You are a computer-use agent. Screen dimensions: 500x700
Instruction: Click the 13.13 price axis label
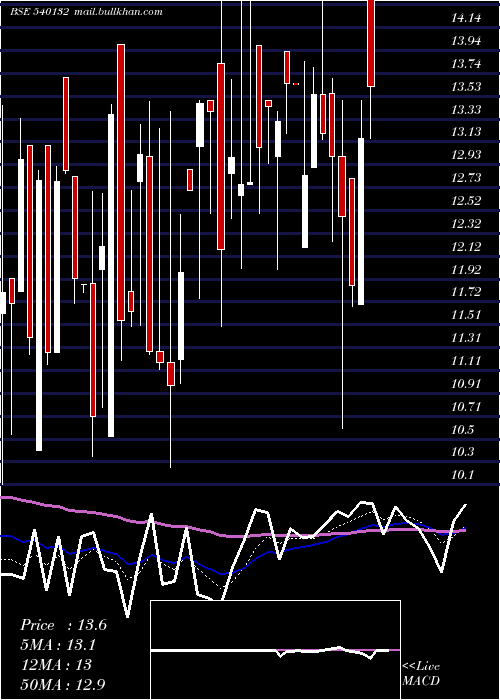[466, 132]
